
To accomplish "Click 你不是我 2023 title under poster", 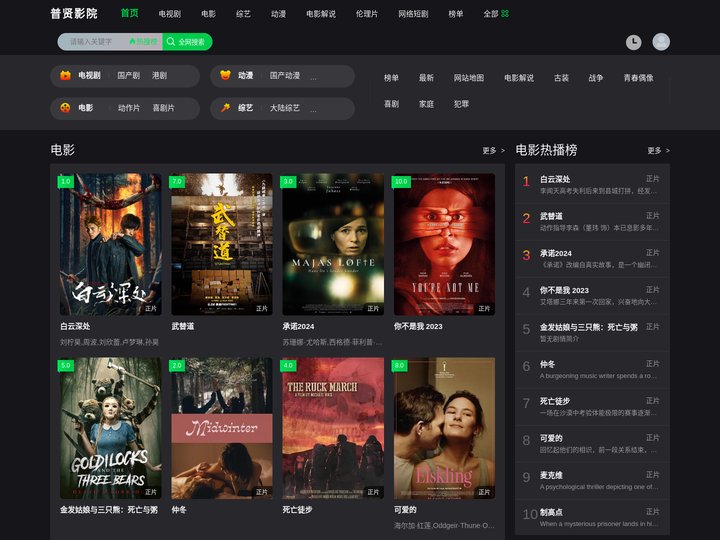I will (x=418, y=326).
